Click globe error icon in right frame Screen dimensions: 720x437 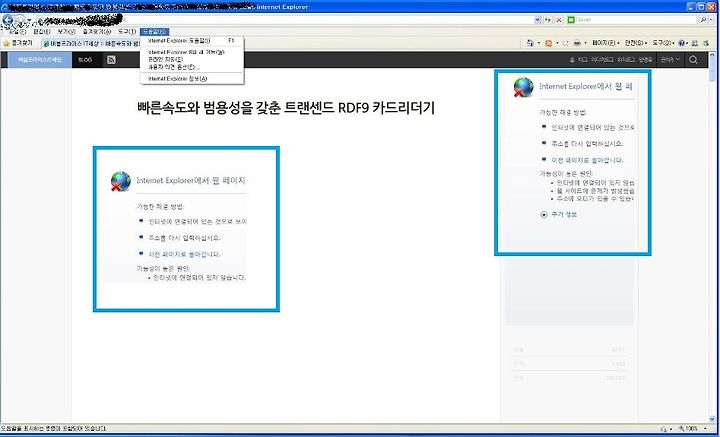(x=523, y=87)
